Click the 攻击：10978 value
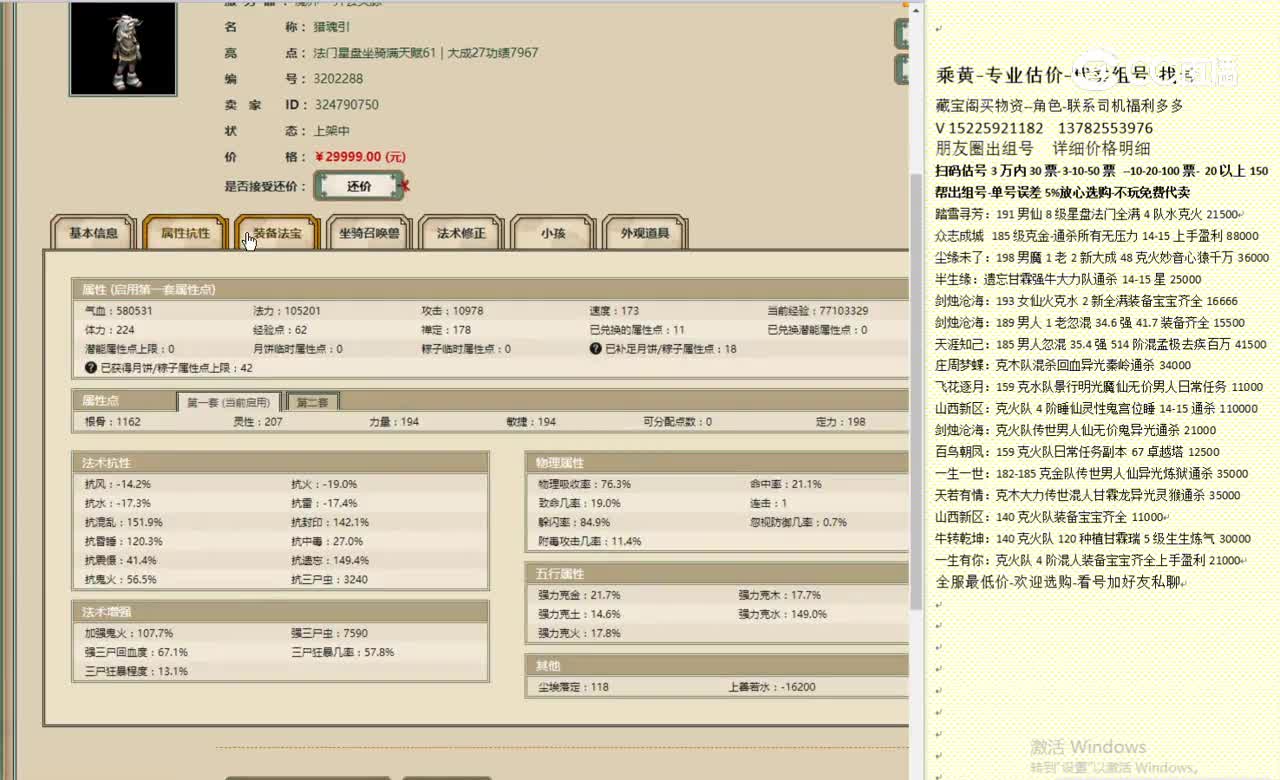Viewport: 1280px width, 780px height. pos(452,311)
